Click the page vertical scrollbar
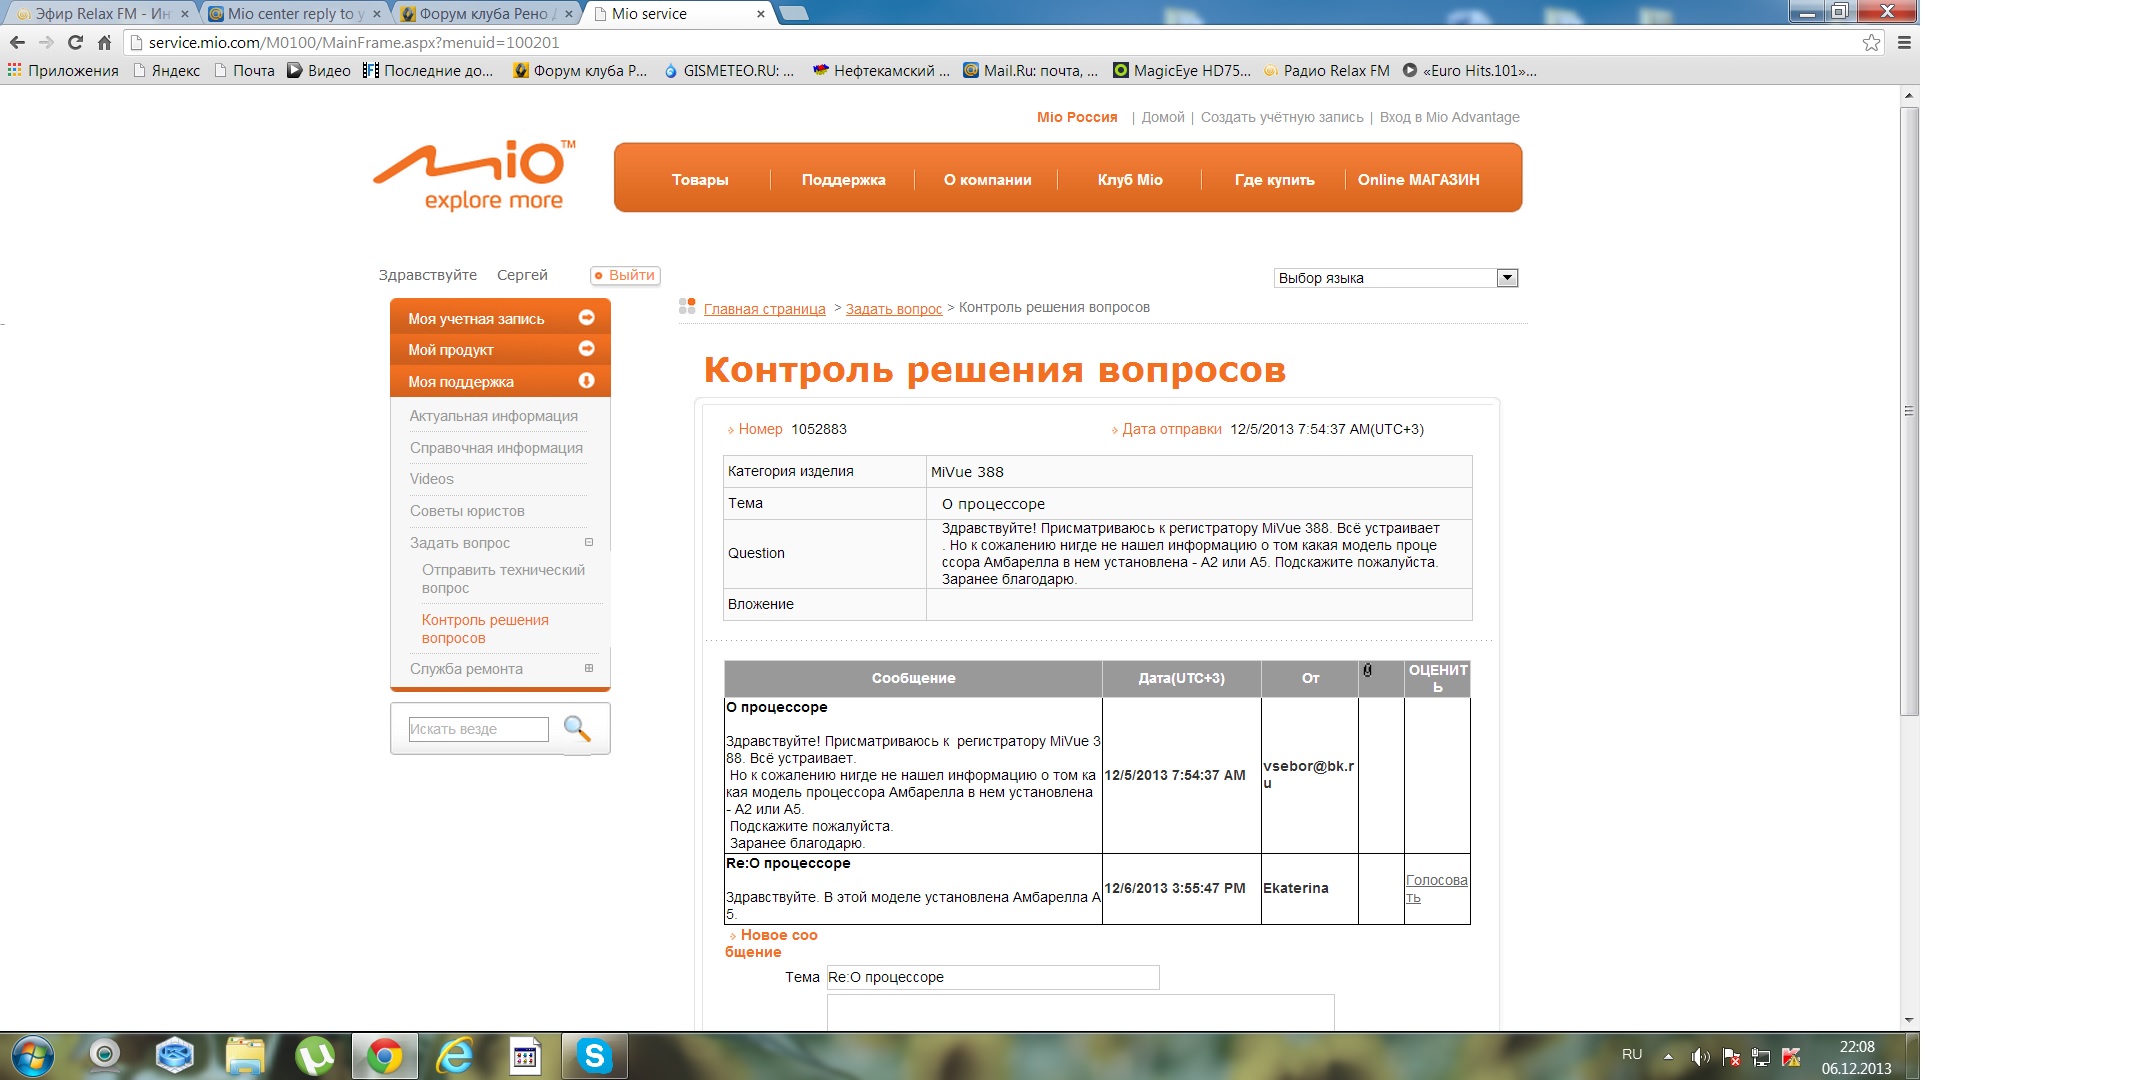The height and width of the screenshot is (1080, 2144). point(1909,410)
